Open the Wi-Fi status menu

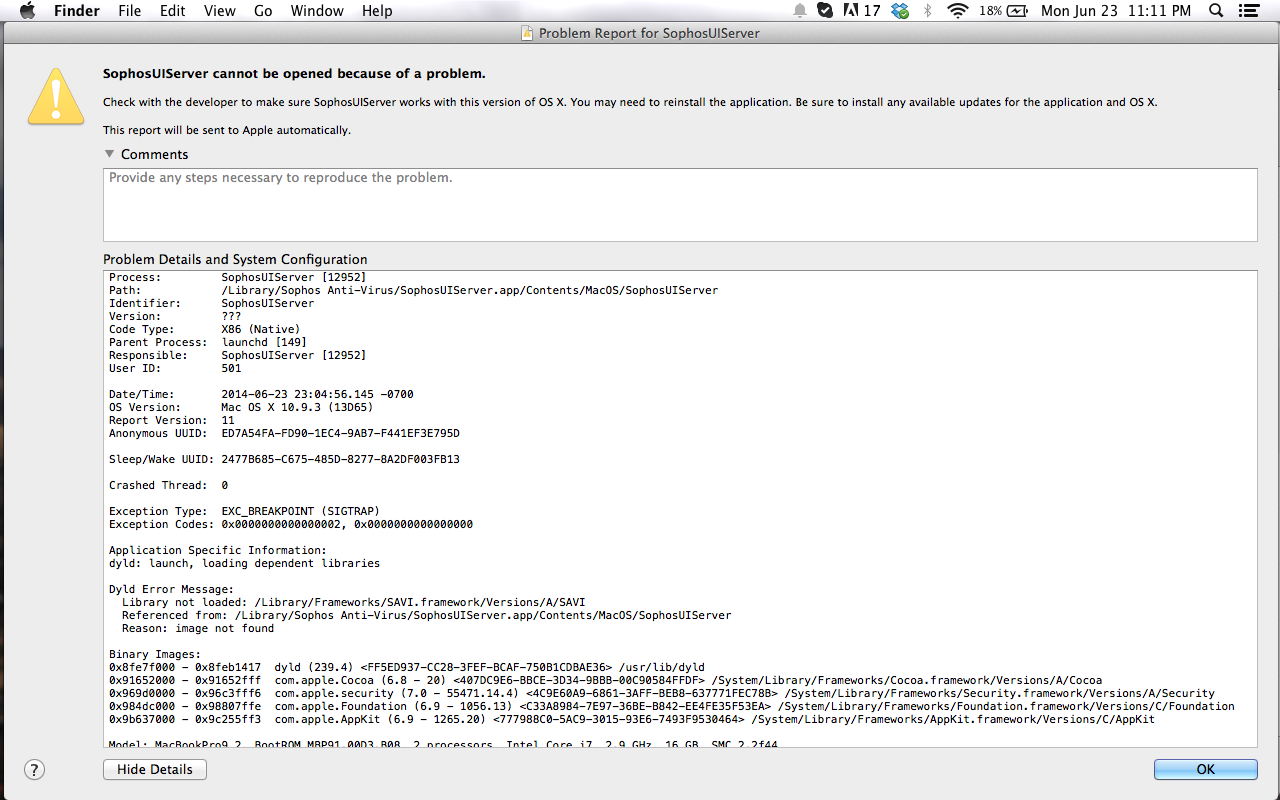958,11
